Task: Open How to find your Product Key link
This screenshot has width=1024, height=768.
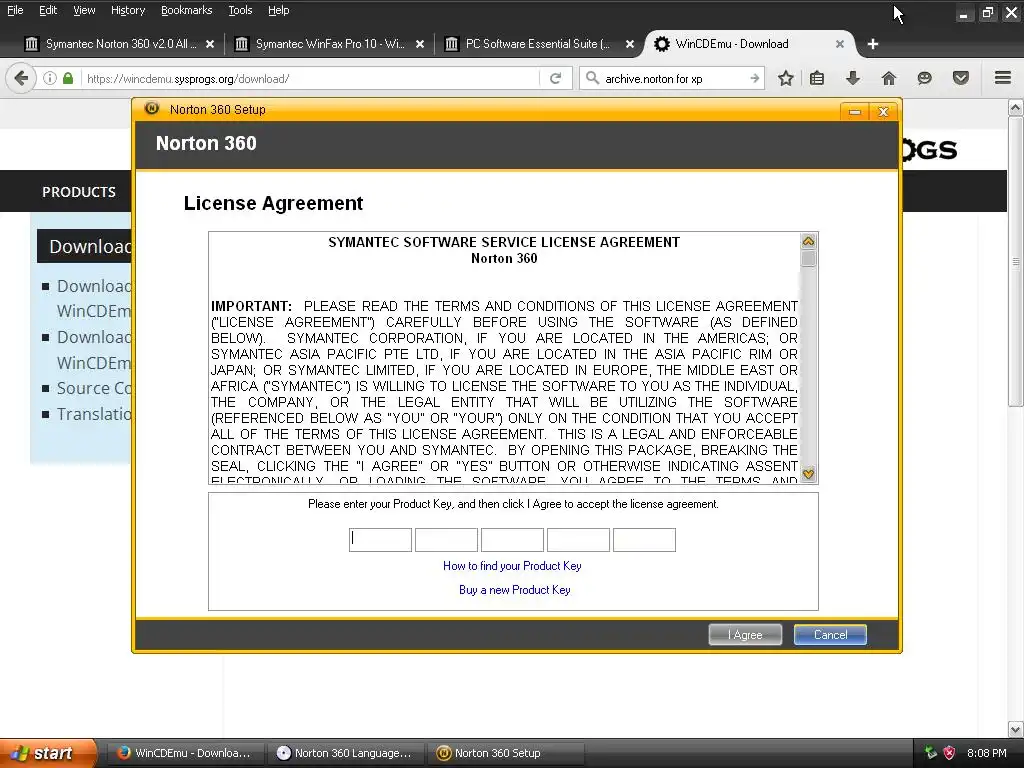Action: click(x=512, y=566)
